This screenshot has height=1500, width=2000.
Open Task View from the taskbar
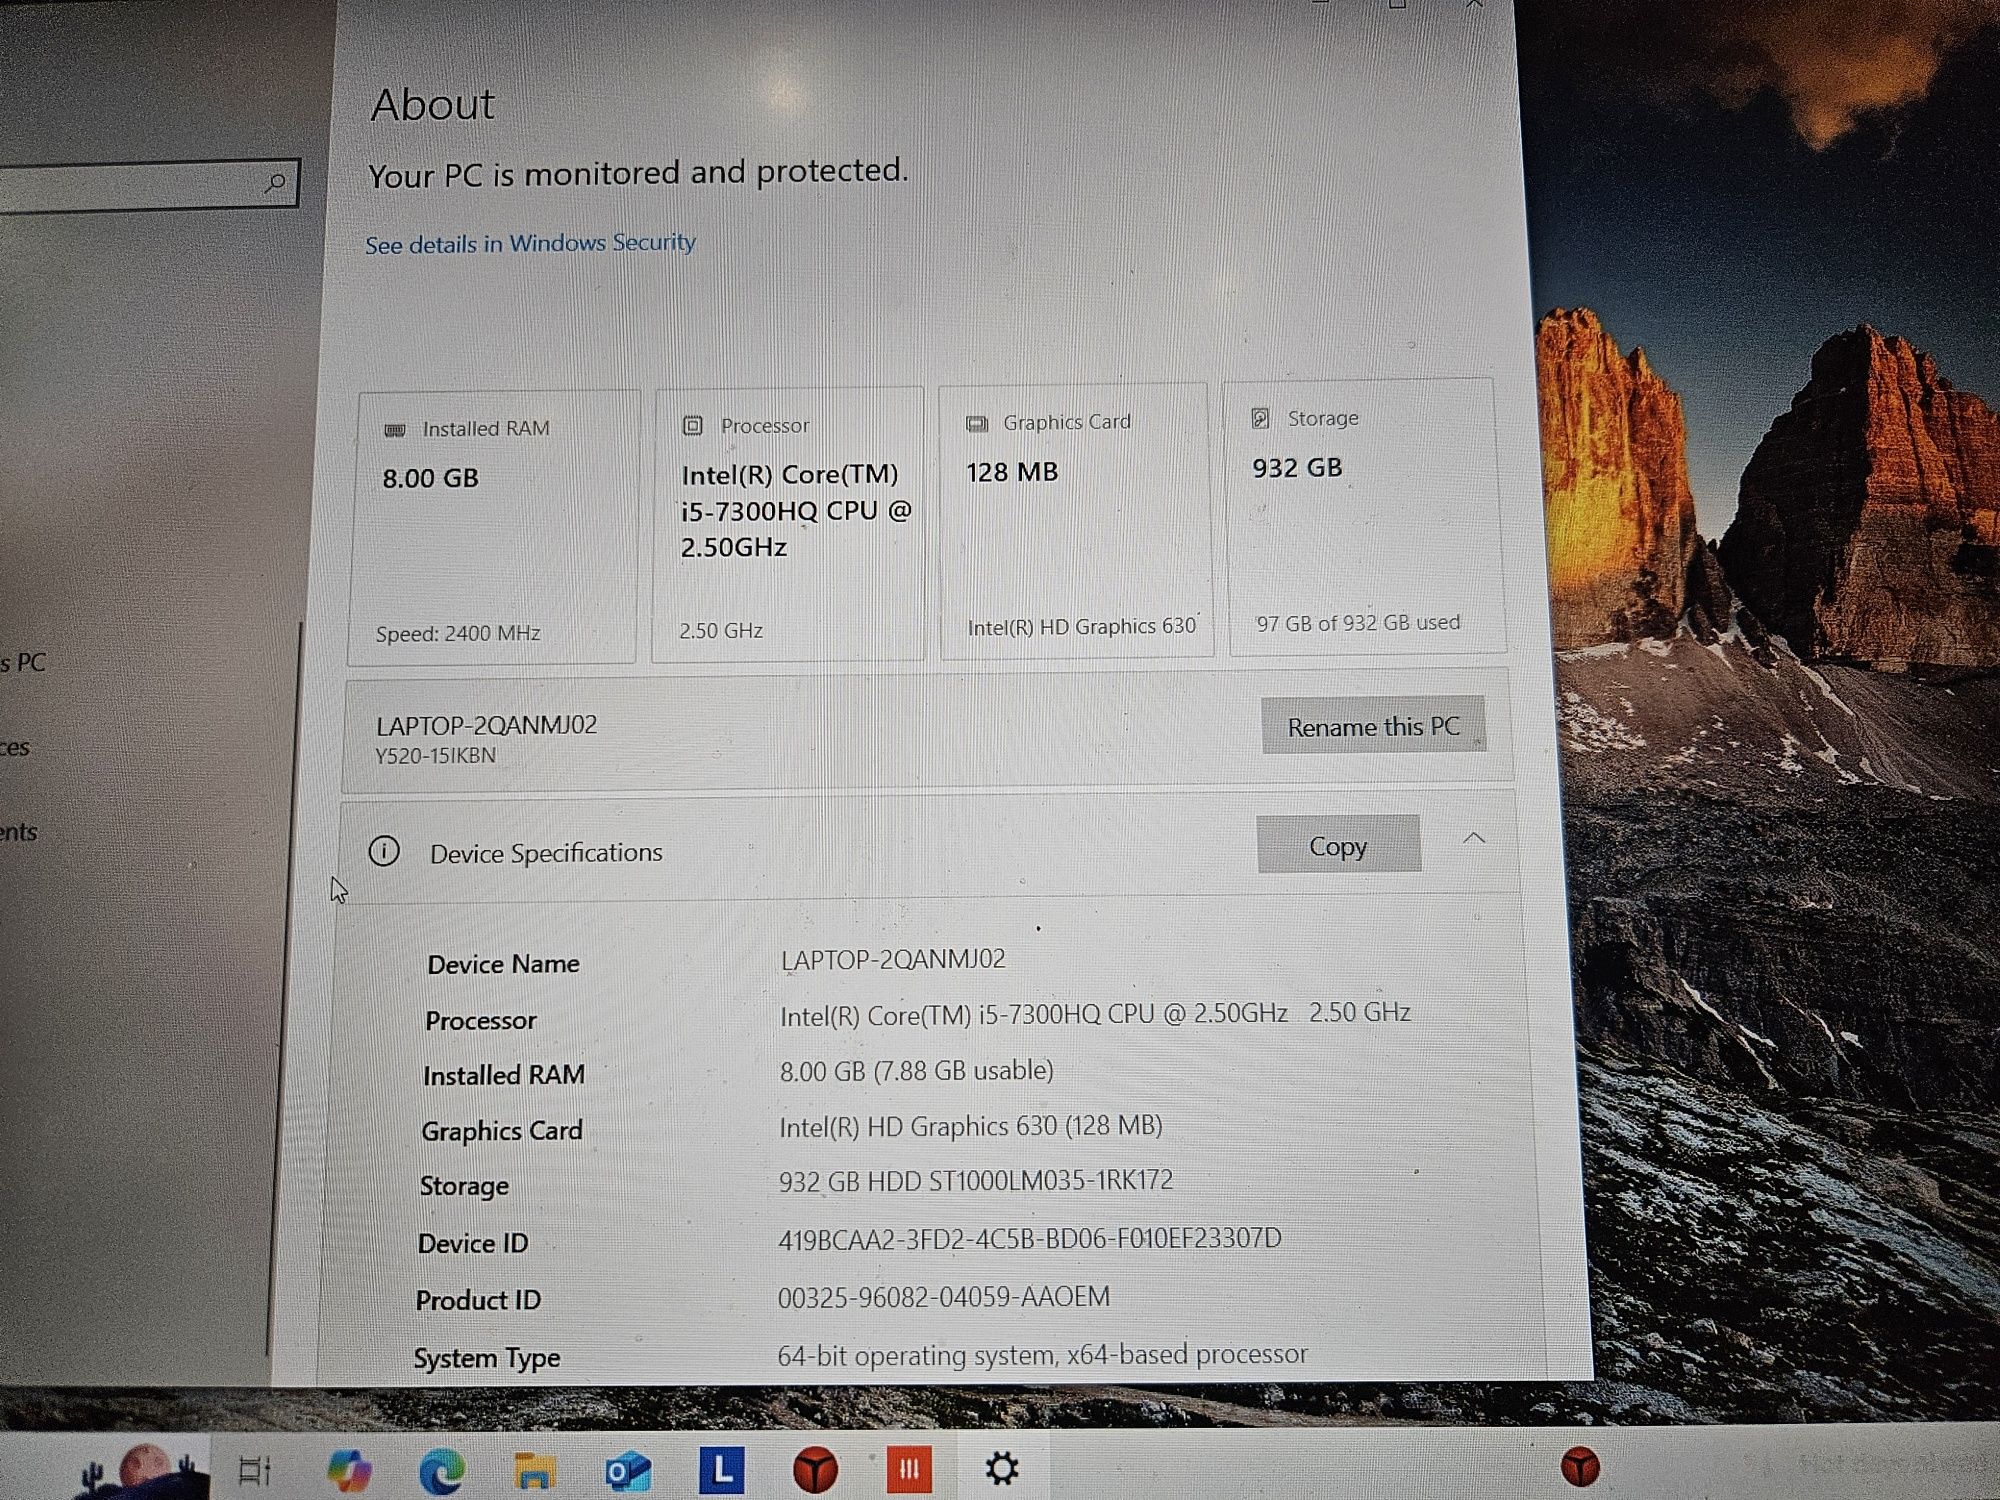255,1470
